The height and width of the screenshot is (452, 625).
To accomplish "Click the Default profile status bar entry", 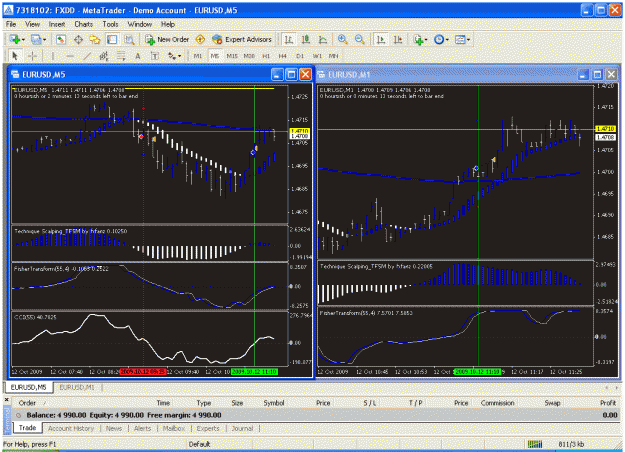I will (x=199, y=444).
